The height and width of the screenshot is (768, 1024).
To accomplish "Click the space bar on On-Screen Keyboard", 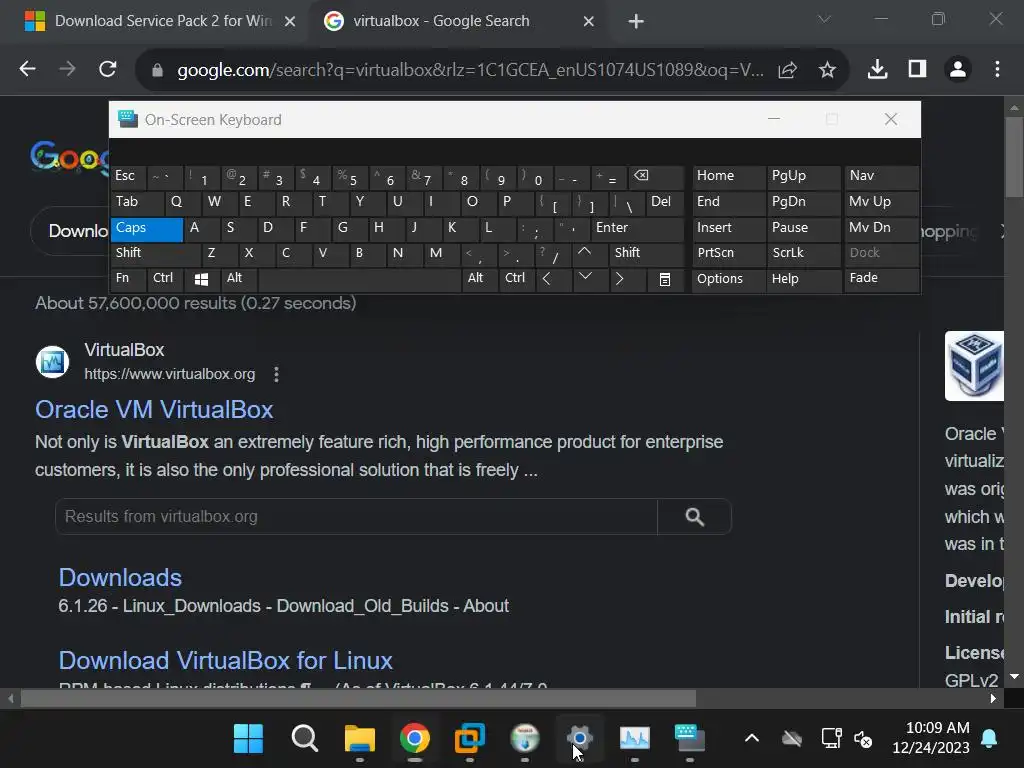I will click(360, 279).
